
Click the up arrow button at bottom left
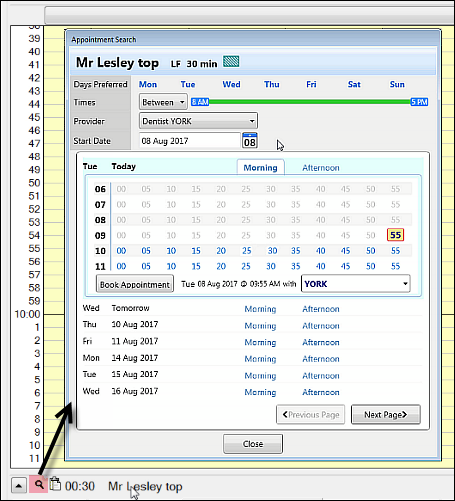point(19,486)
